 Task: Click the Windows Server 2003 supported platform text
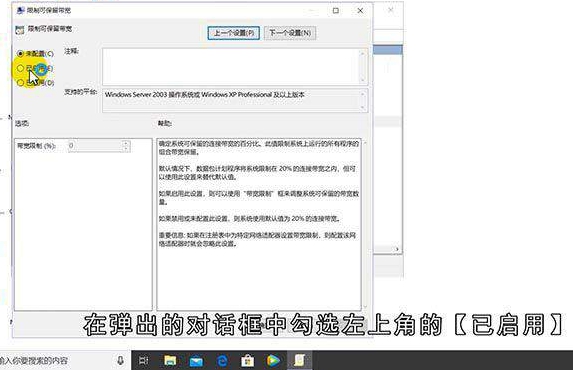(x=205, y=95)
